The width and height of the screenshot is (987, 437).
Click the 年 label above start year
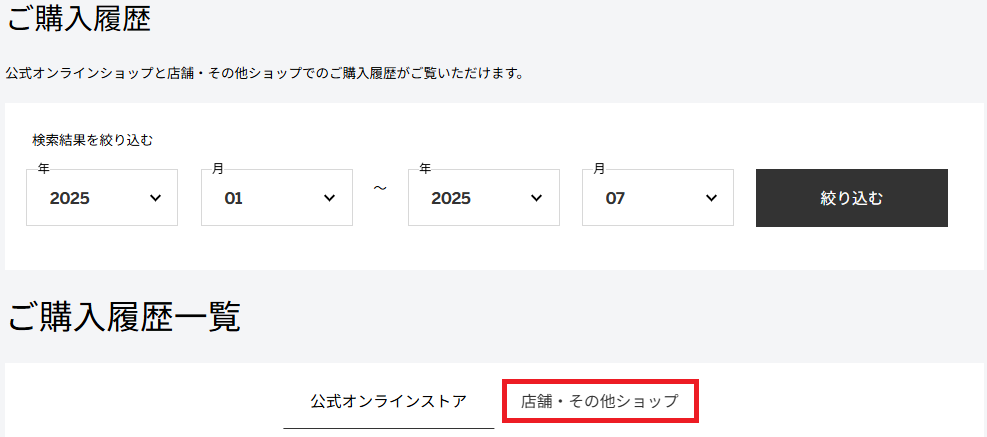43,168
